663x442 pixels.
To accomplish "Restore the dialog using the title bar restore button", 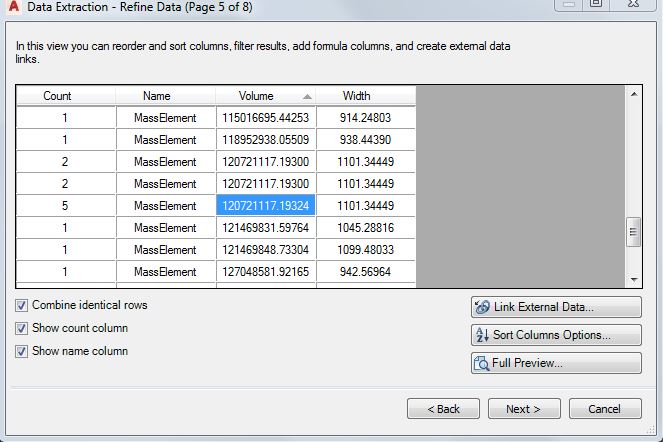I will (596, 4).
